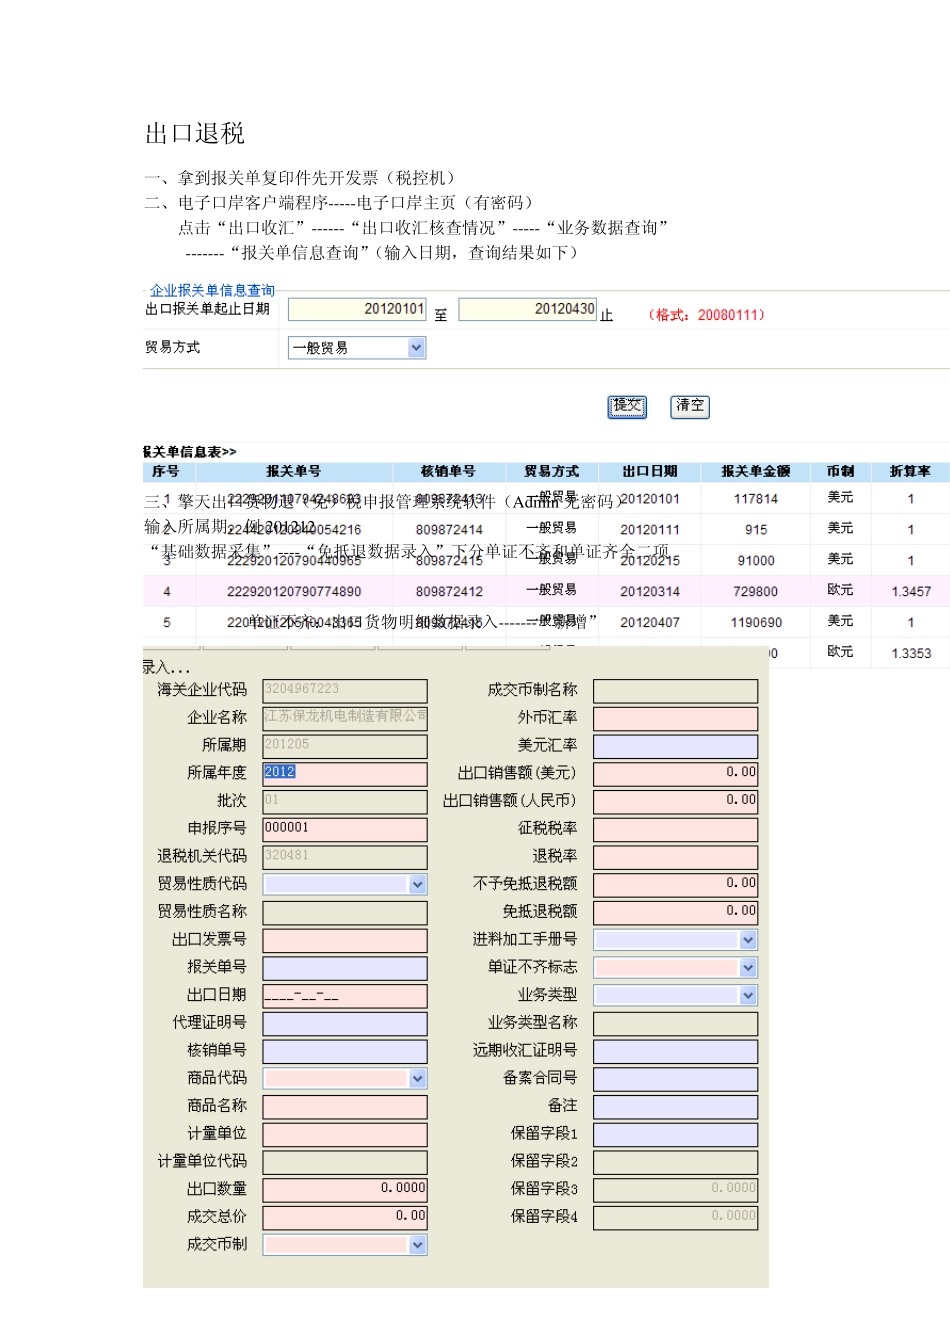Click the 出口日期 column header
950x1344 pixels.
[x=649, y=471]
